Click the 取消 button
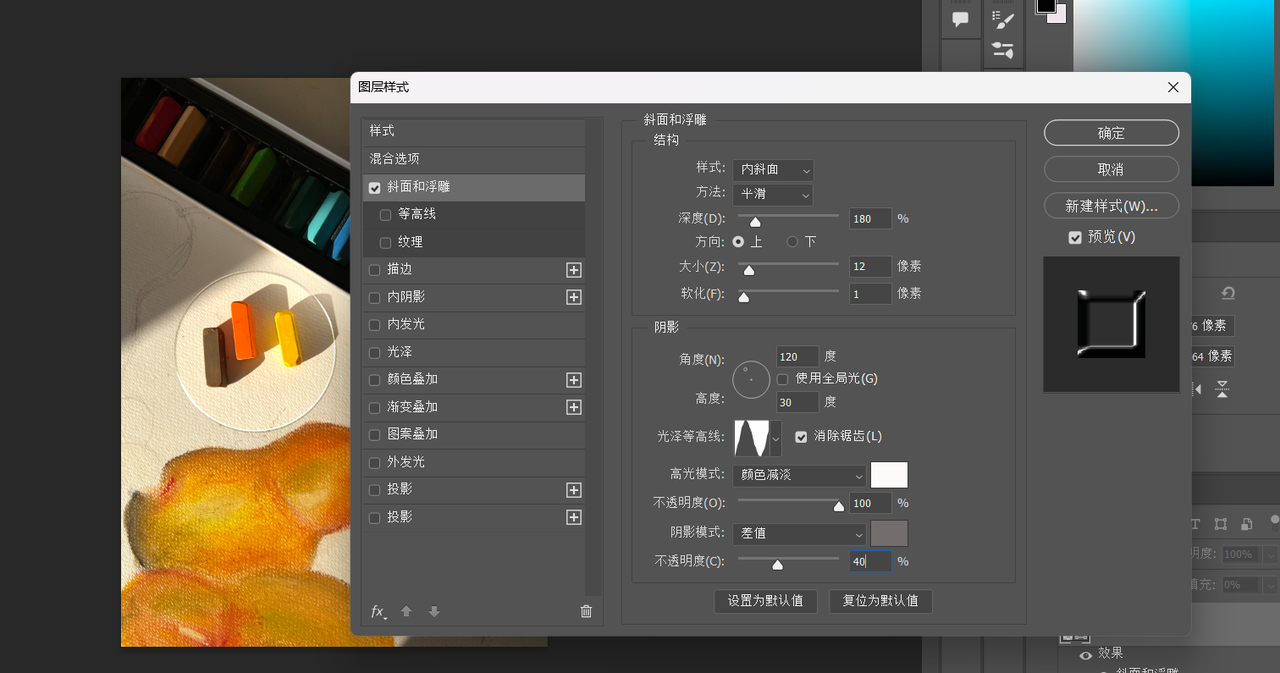 pos(1111,169)
